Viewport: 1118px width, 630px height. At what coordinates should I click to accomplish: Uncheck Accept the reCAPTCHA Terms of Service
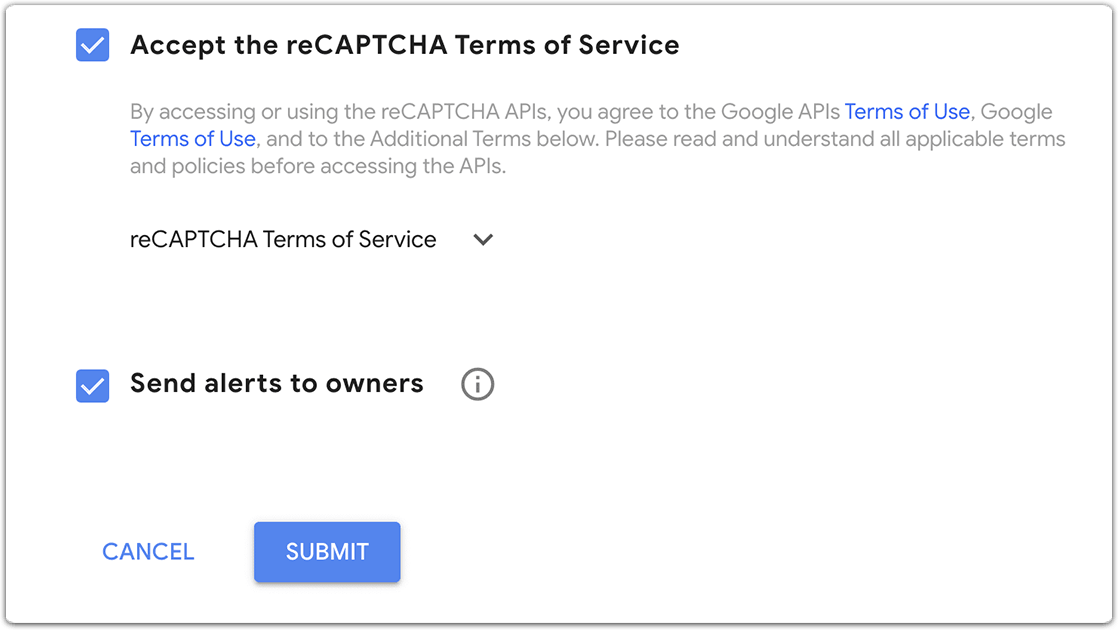pyautogui.click(x=93, y=45)
